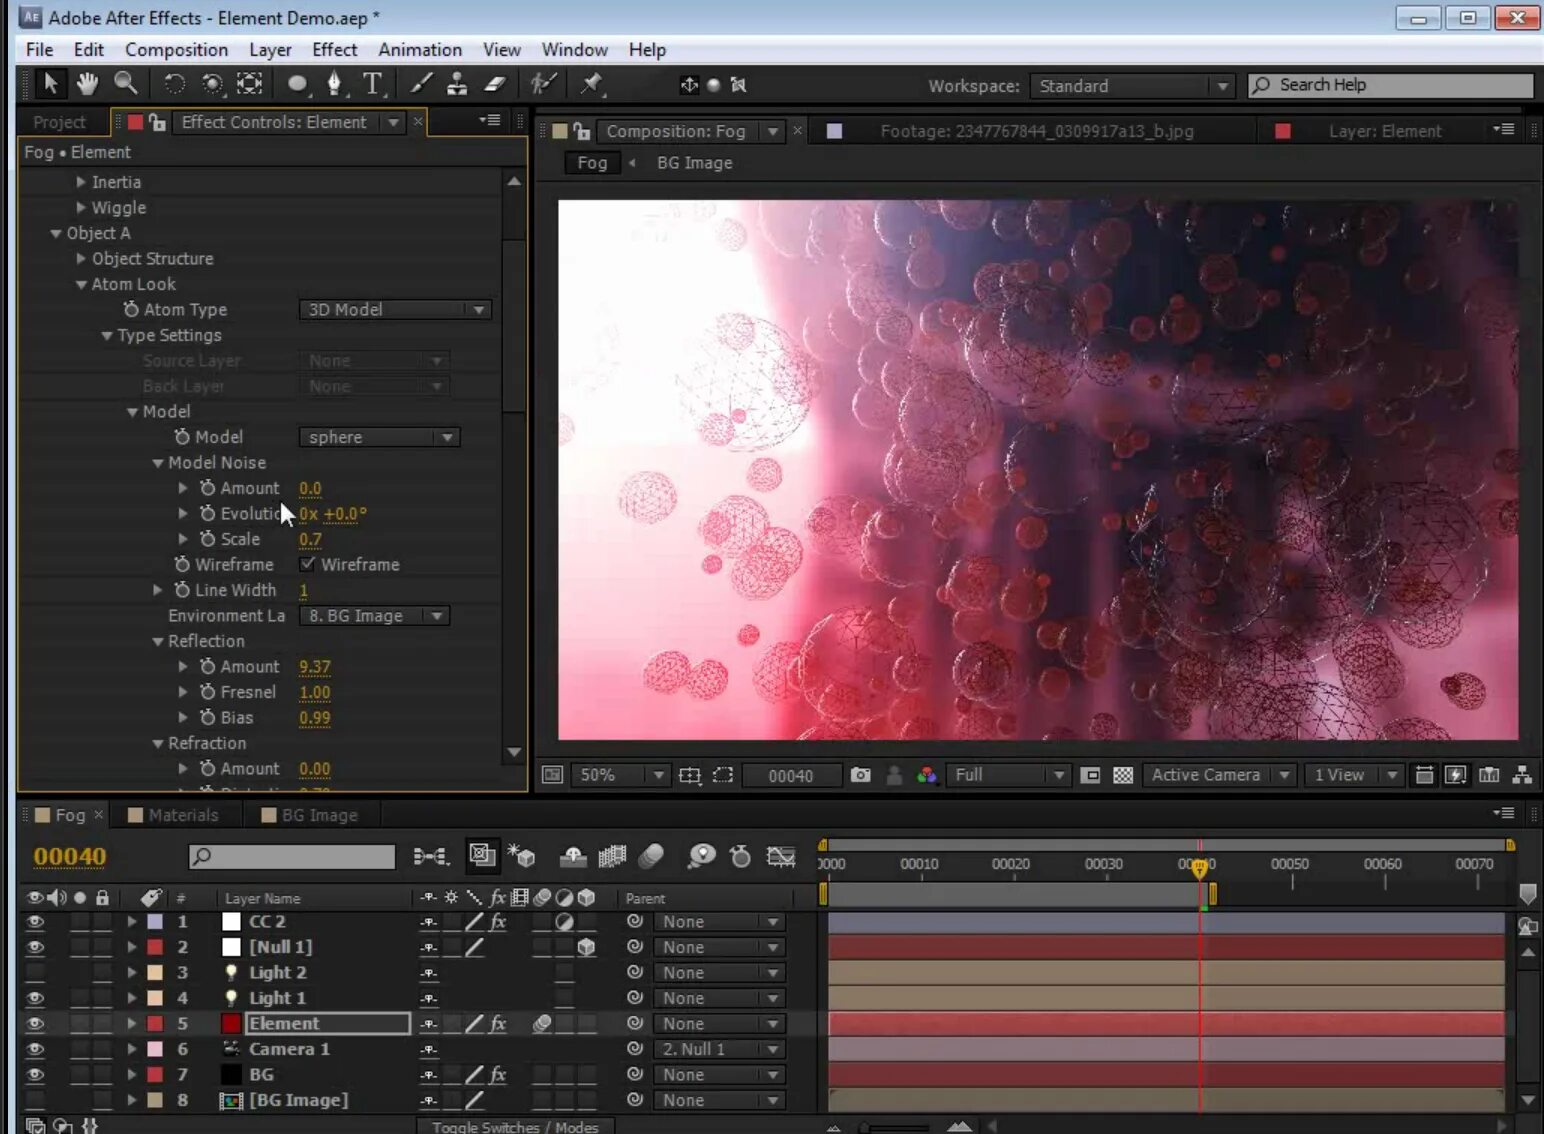The width and height of the screenshot is (1544, 1134).
Task: Switch to the BG Image timeline tab
Action: (x=318, y=815)
